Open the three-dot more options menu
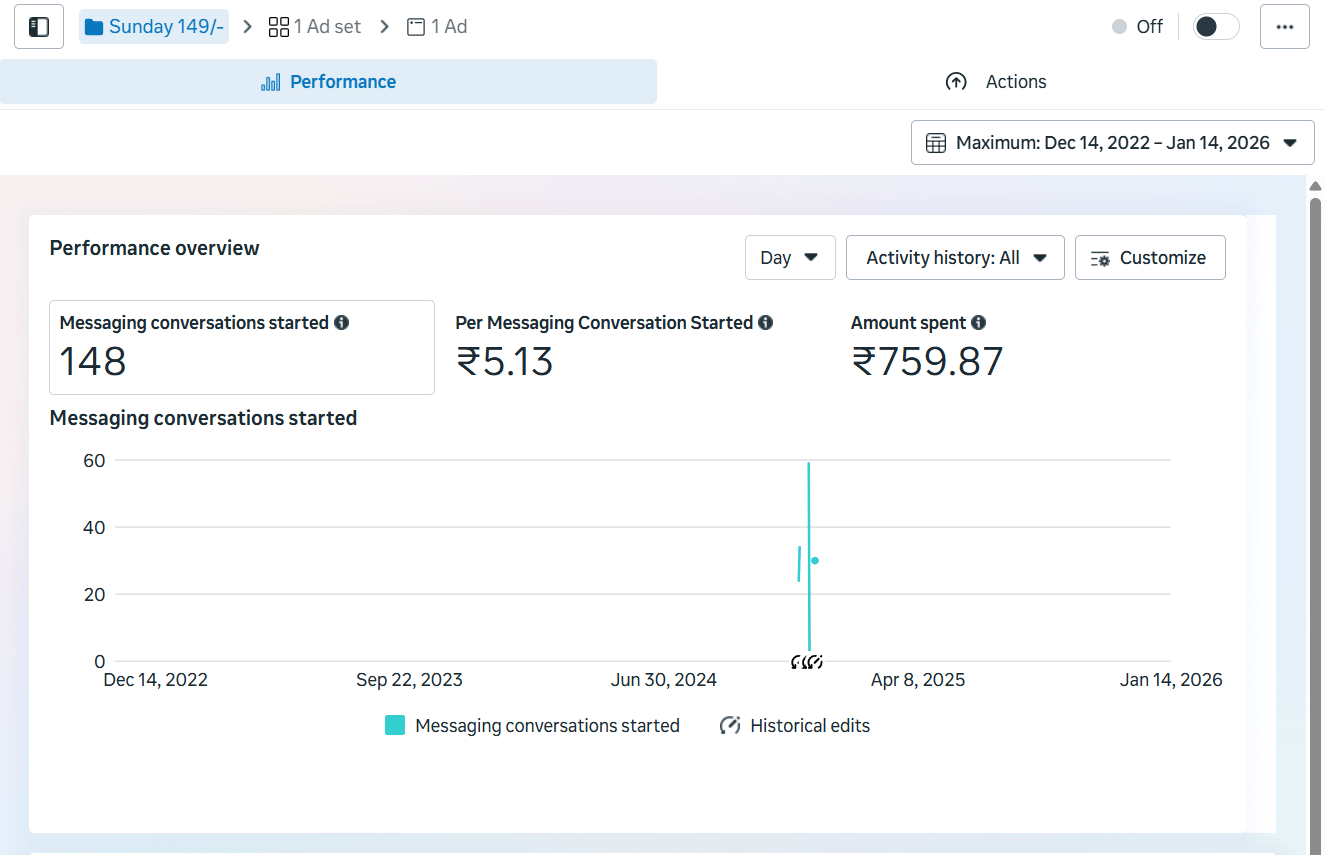The width and height of the screenshot is (1326, 855). (1284, 27)
